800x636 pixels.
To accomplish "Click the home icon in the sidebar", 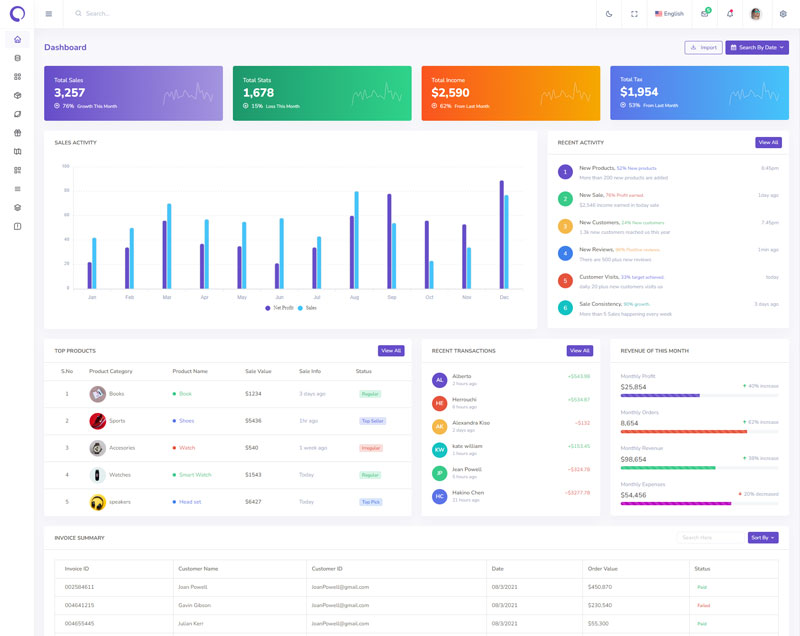I will click(17, 40).
